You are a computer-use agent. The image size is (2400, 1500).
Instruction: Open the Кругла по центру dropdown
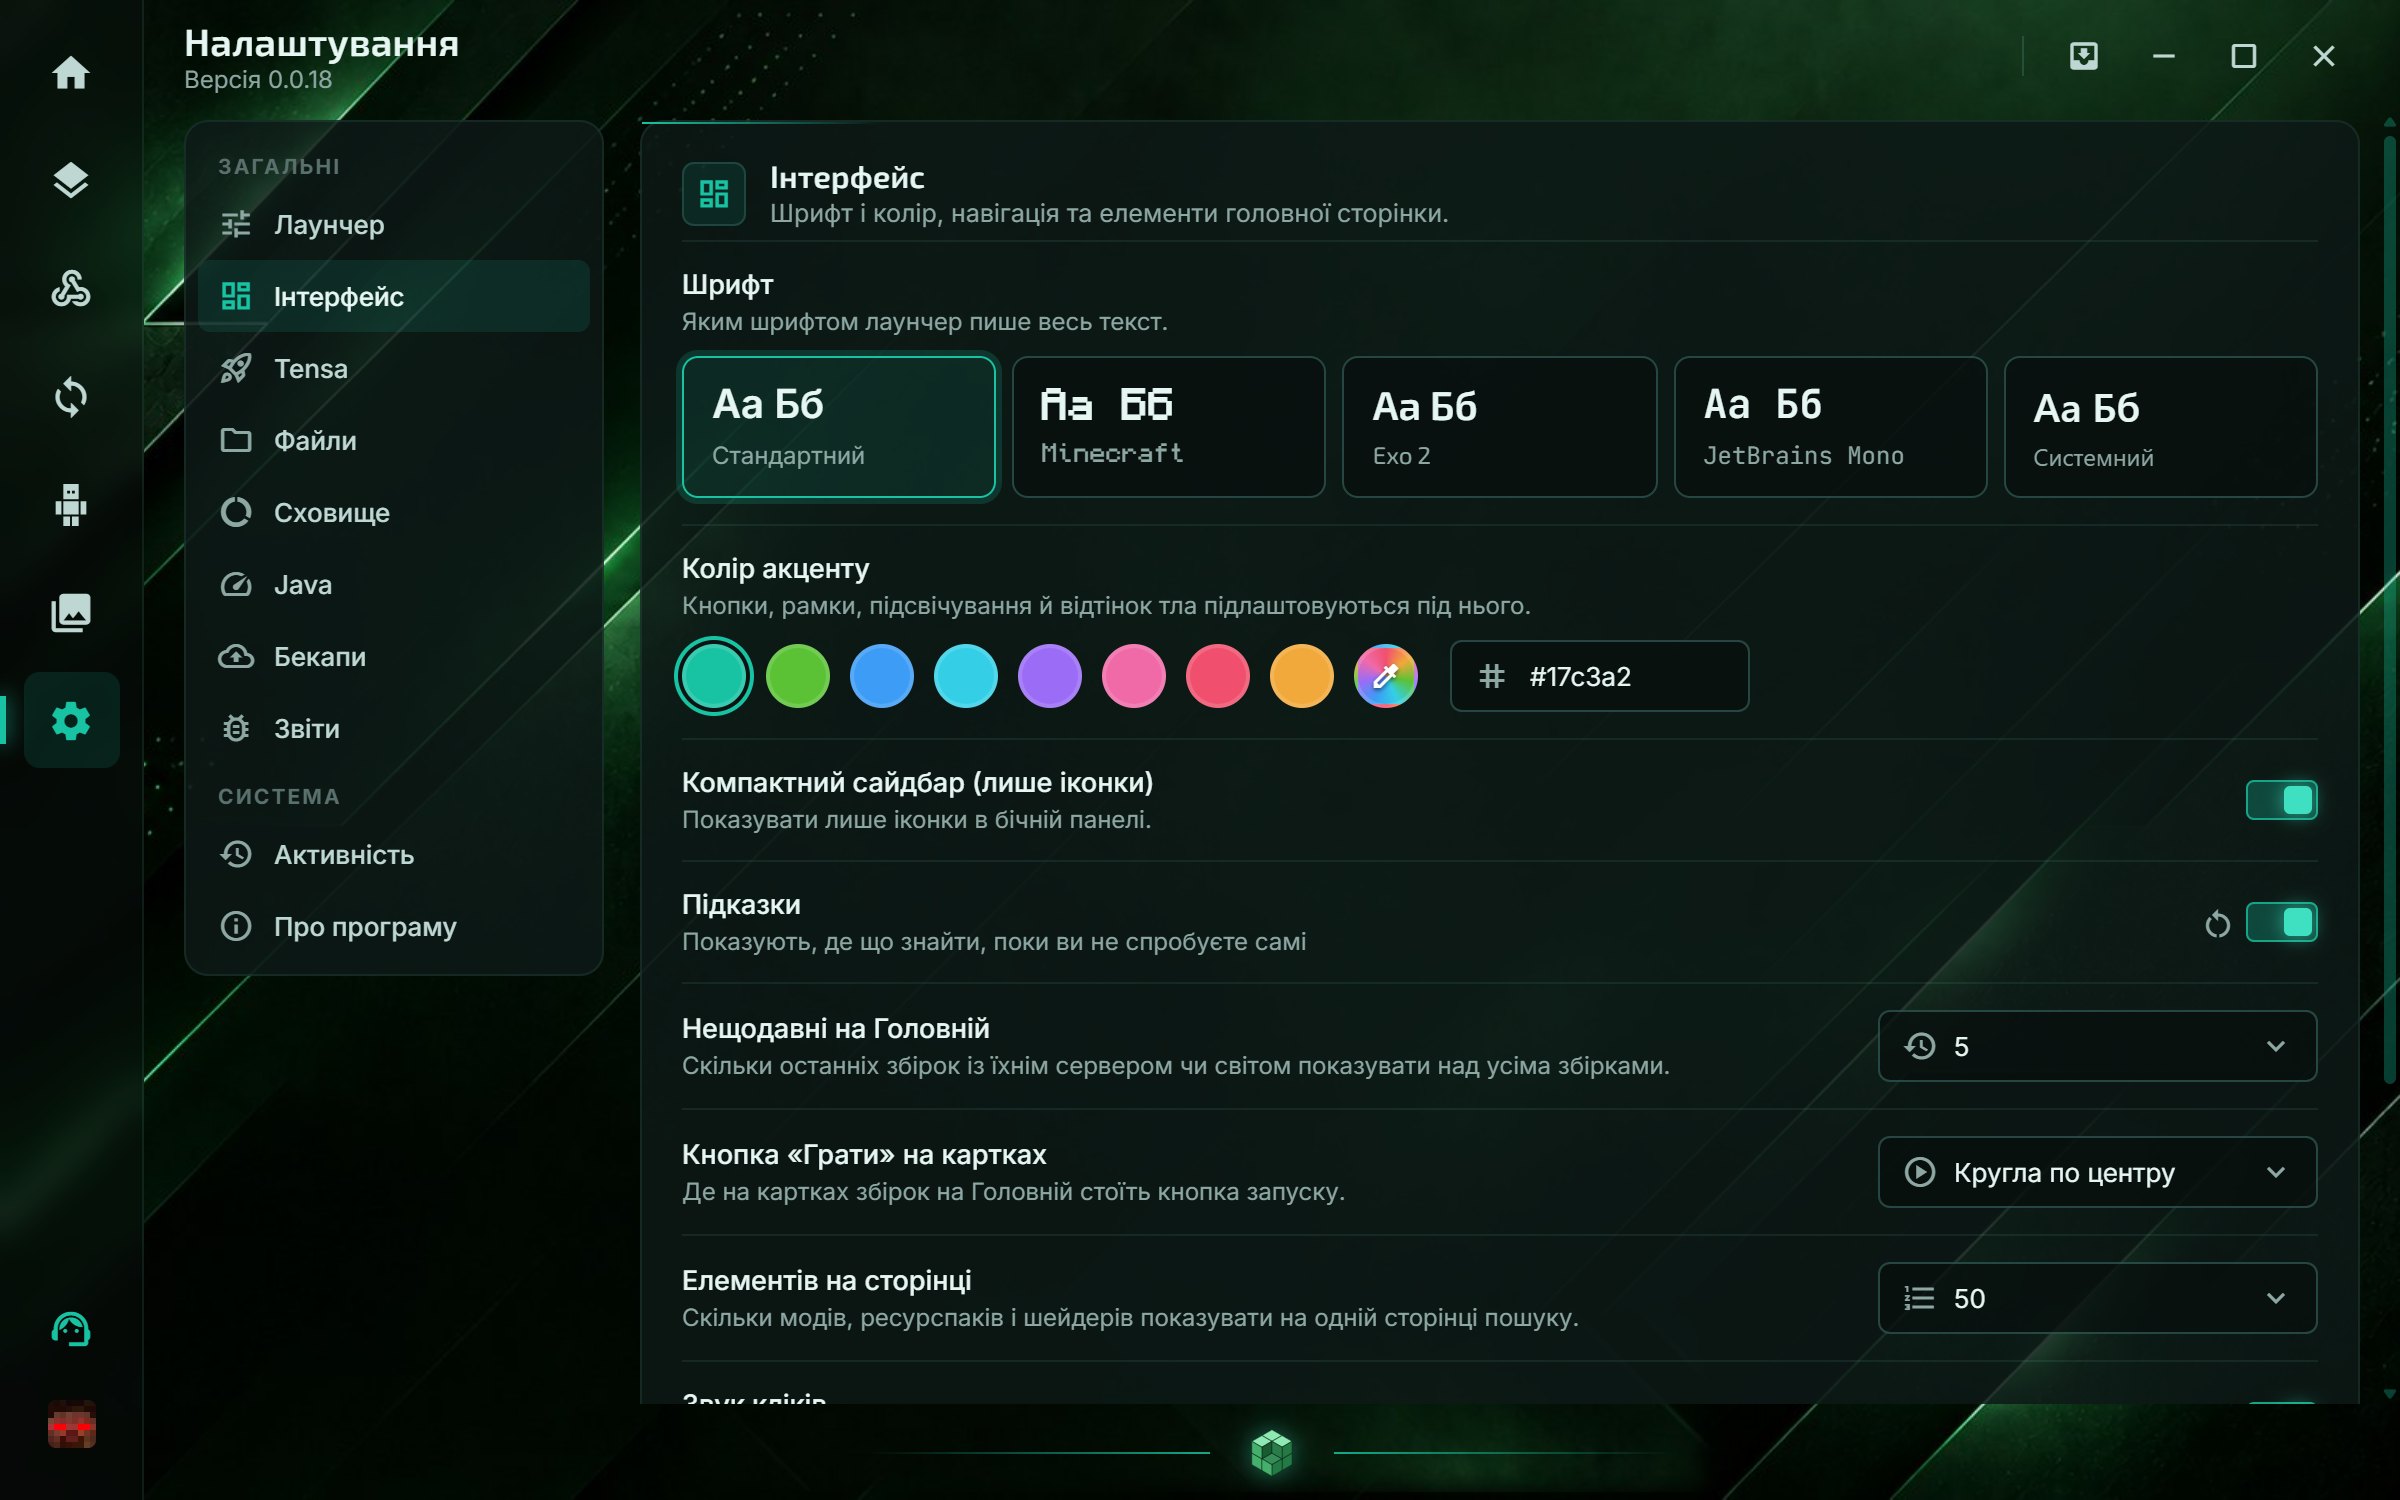tap(2098, 1172)
